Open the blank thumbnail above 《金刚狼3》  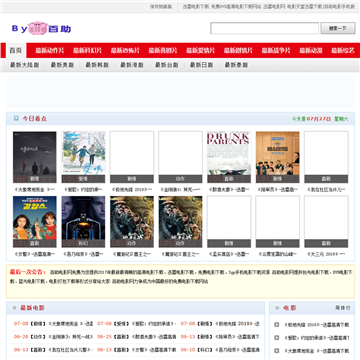pos(180,157)
